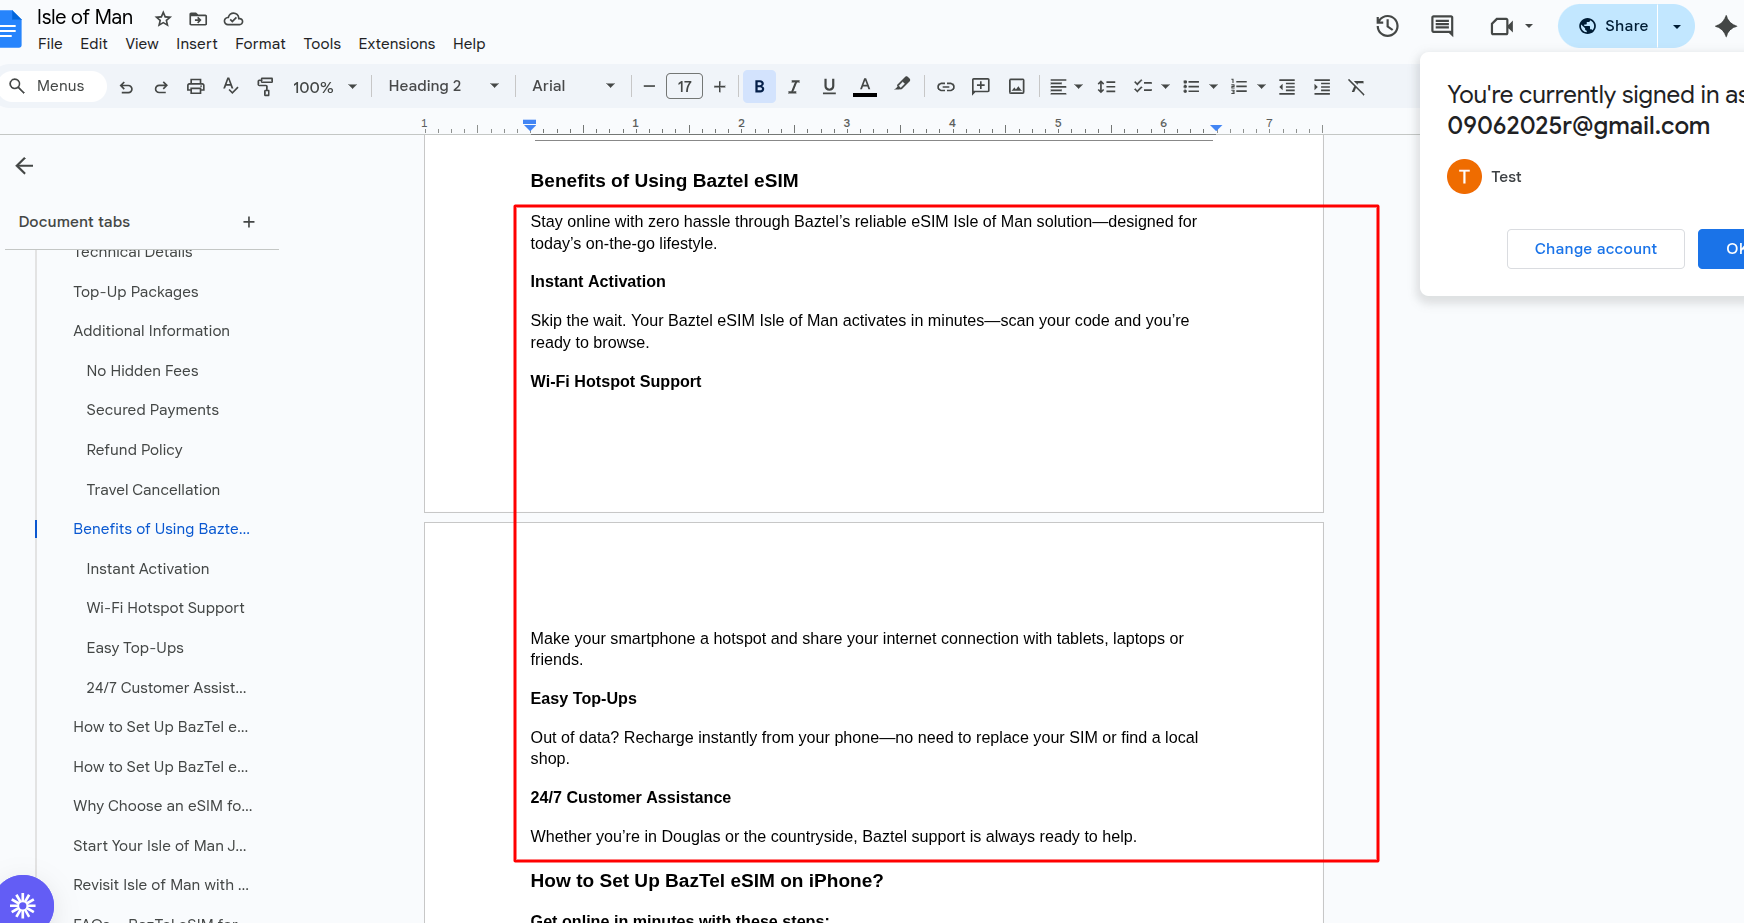Open the Arial font dropdown
Screen dimensions: 1744x923
573,86
